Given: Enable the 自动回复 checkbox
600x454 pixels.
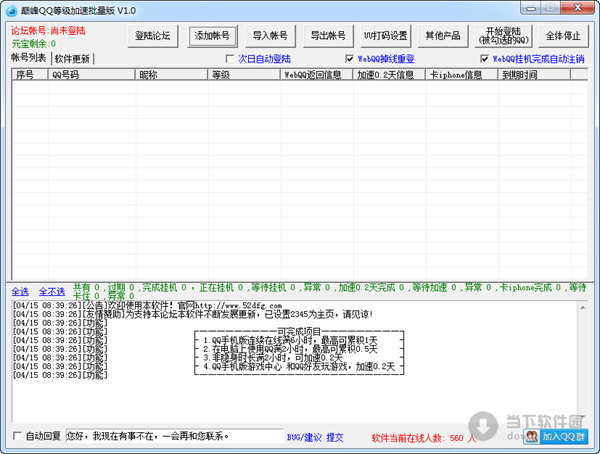Looking at the screenshot, I should coord(17,436).
